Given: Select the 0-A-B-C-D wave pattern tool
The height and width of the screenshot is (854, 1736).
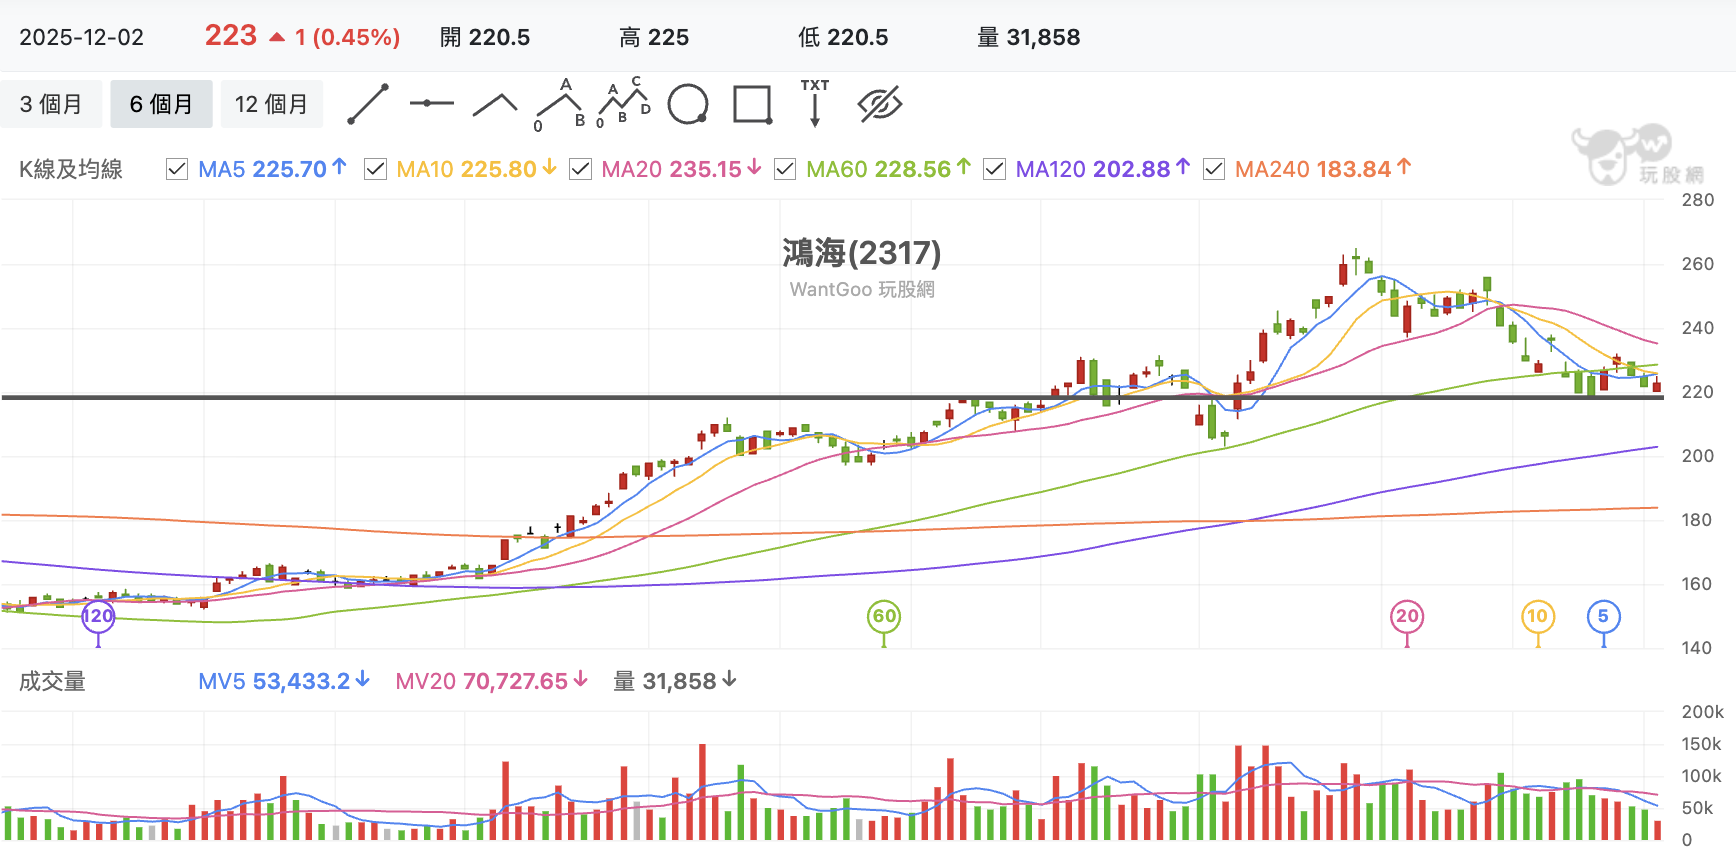Looking at the screenshot, I should [623, 102].
